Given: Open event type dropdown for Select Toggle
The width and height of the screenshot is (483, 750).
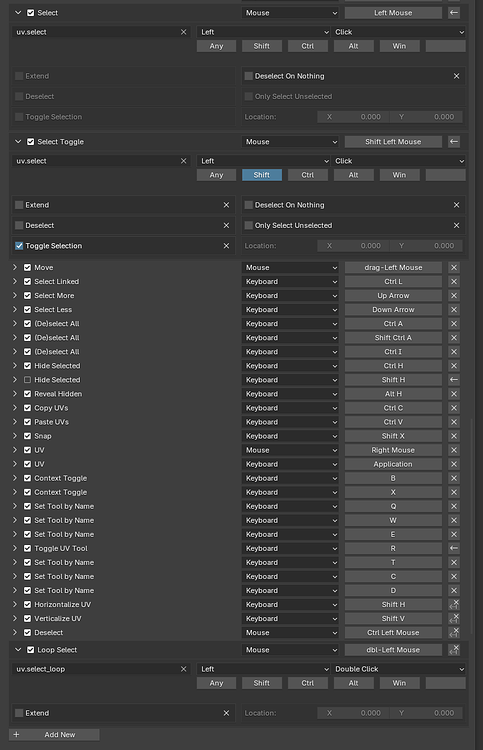Looking at the screenshot, I should point(290,142).
